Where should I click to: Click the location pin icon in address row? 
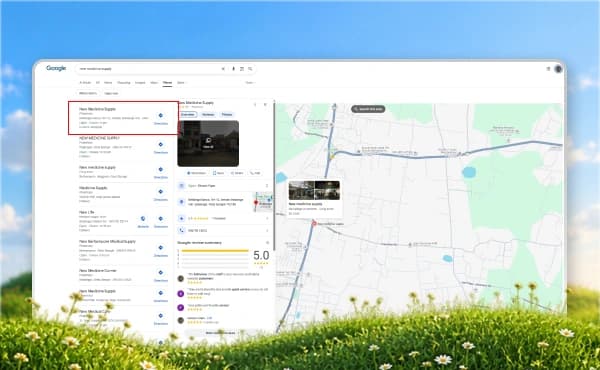click(181, 202)
